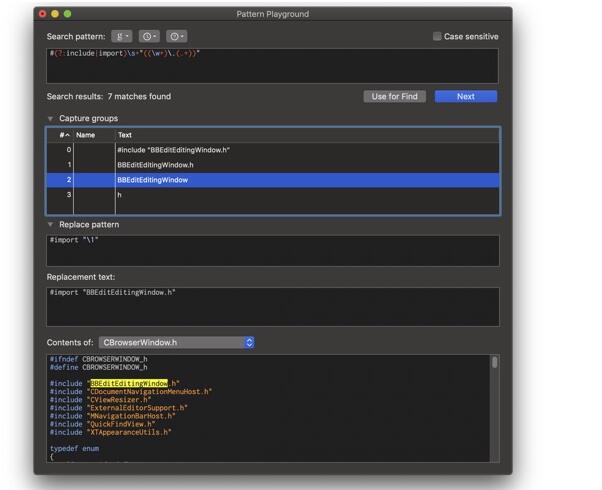Click the Replacement text output area
Image resolution: width=602 pixels, height=490 pixels.
tap(273, 307)
